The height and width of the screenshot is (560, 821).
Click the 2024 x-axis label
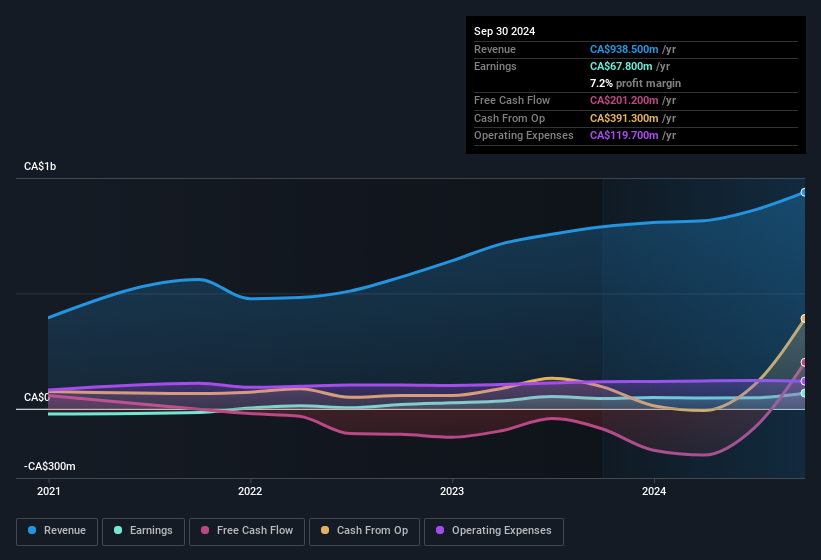(654, 491)
